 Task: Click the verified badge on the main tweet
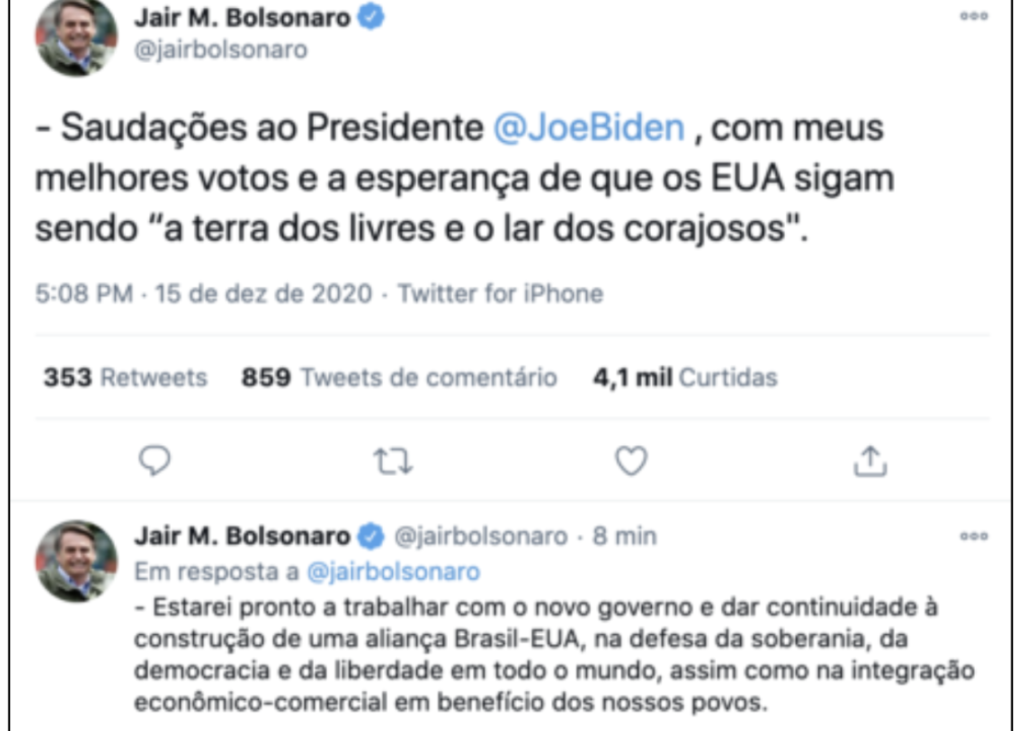click(372, 17)
